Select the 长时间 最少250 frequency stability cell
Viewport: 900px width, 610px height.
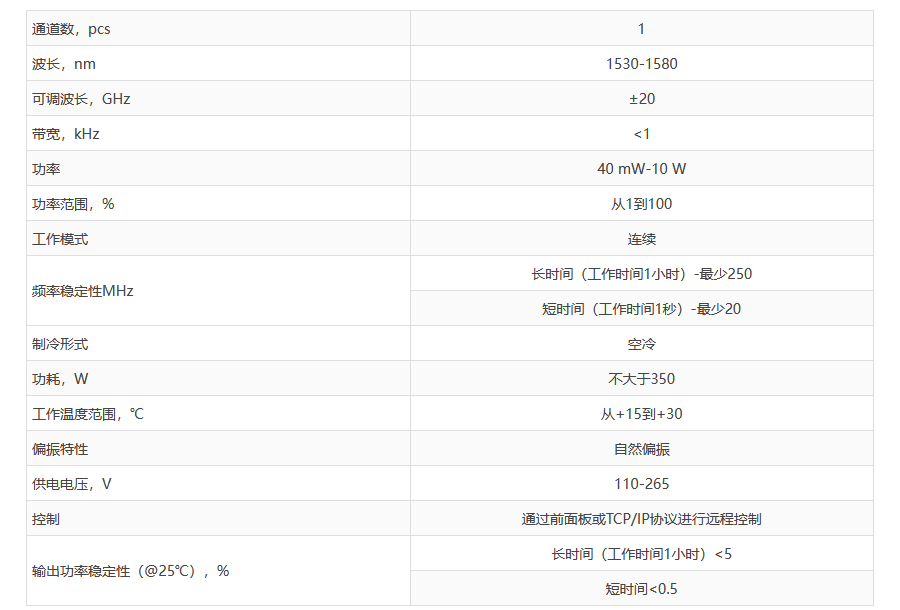tap(641, 274)
